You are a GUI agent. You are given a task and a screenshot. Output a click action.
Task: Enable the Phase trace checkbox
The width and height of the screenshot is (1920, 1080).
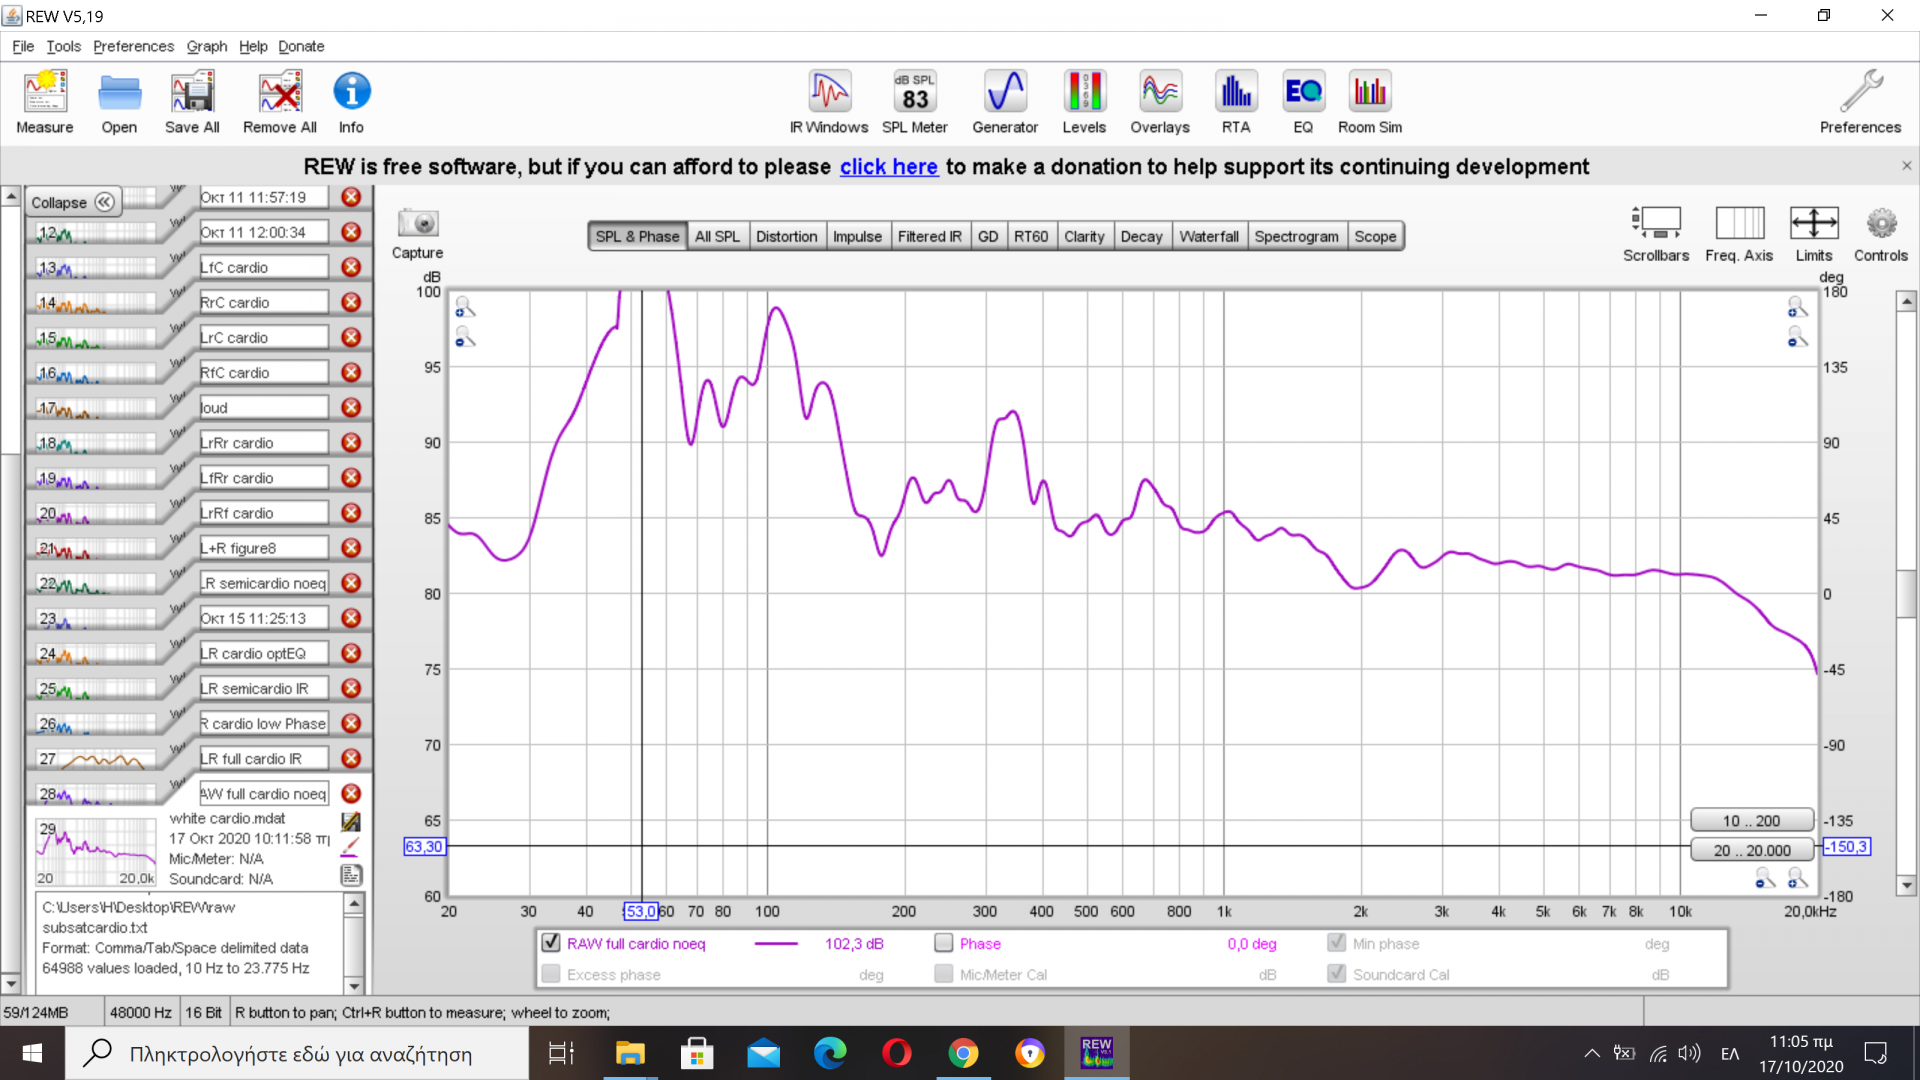[x=943, y=943]
